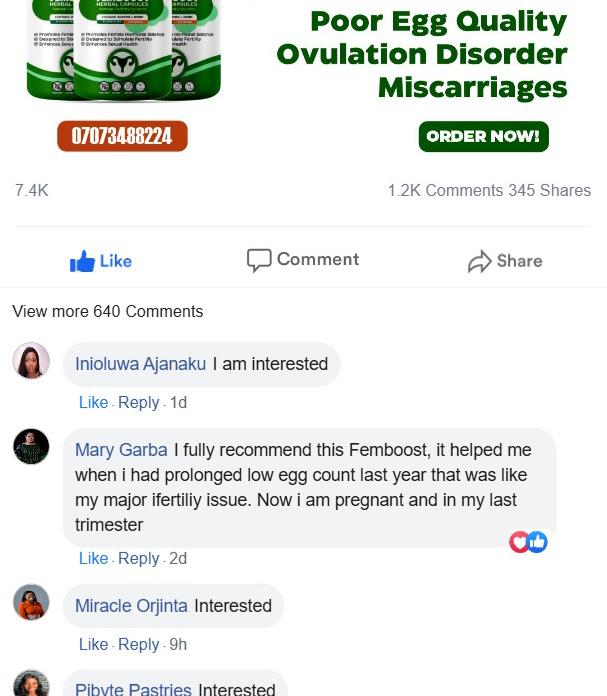This screenshot has width=607, height=696.
Task: Like Miracle Orjinta's comment
Action: [x=93, y=644]
